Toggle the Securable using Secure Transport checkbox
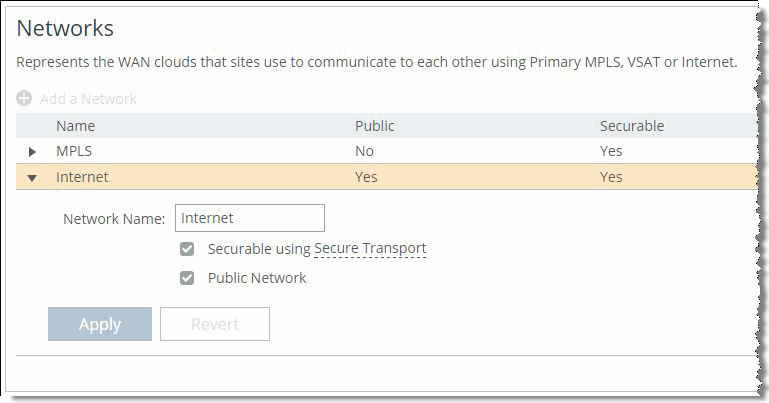 [187, 249]
